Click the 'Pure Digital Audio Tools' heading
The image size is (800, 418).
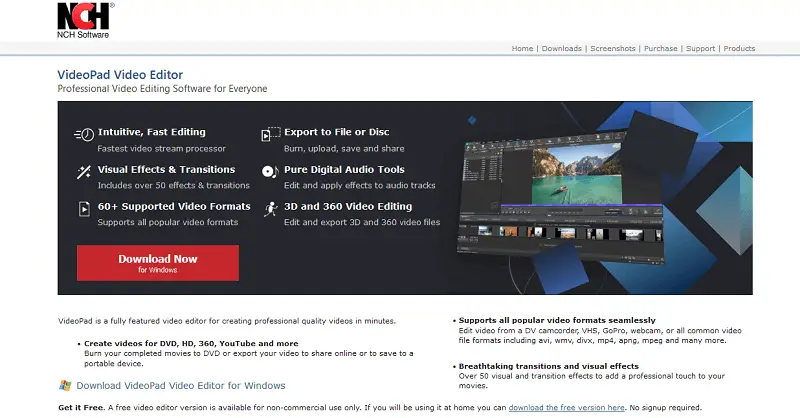coord(344,169)
